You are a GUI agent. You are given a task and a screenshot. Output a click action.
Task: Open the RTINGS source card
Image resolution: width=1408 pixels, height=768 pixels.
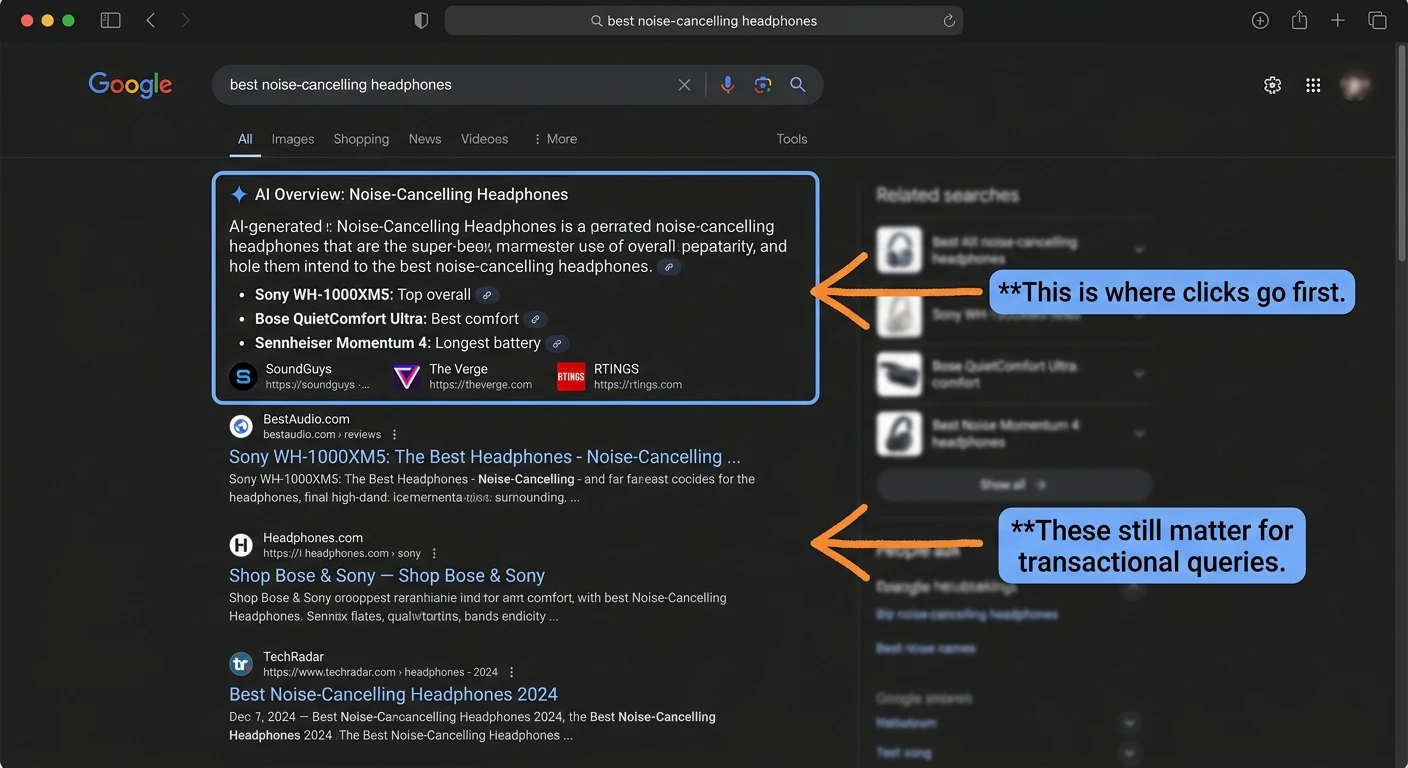(x=620, y=376)
